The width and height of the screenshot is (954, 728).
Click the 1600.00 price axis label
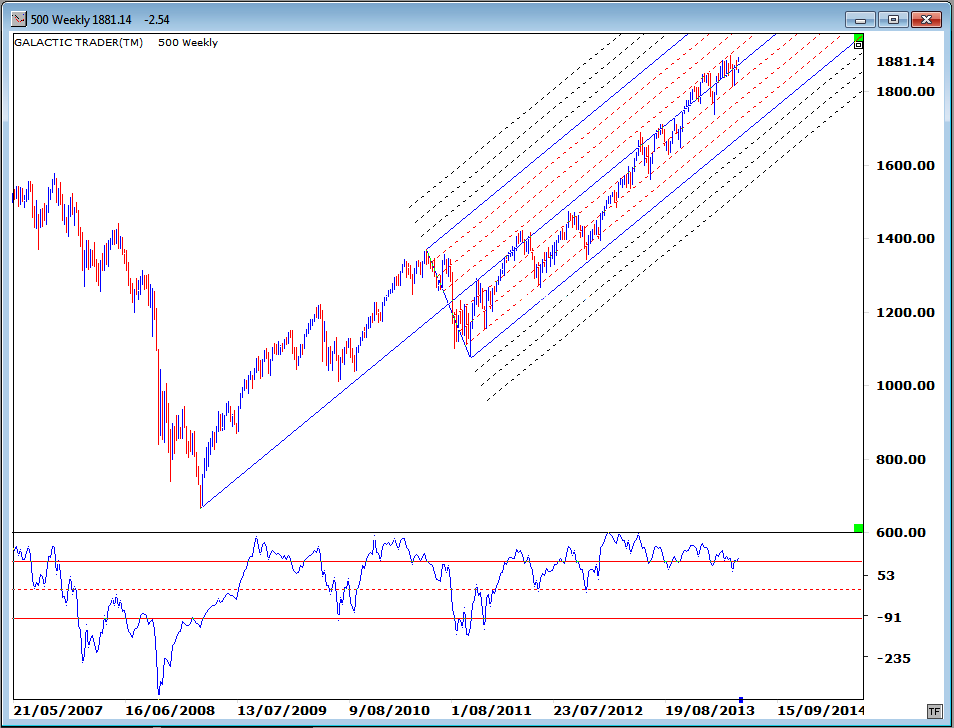(x=905, y=165)
